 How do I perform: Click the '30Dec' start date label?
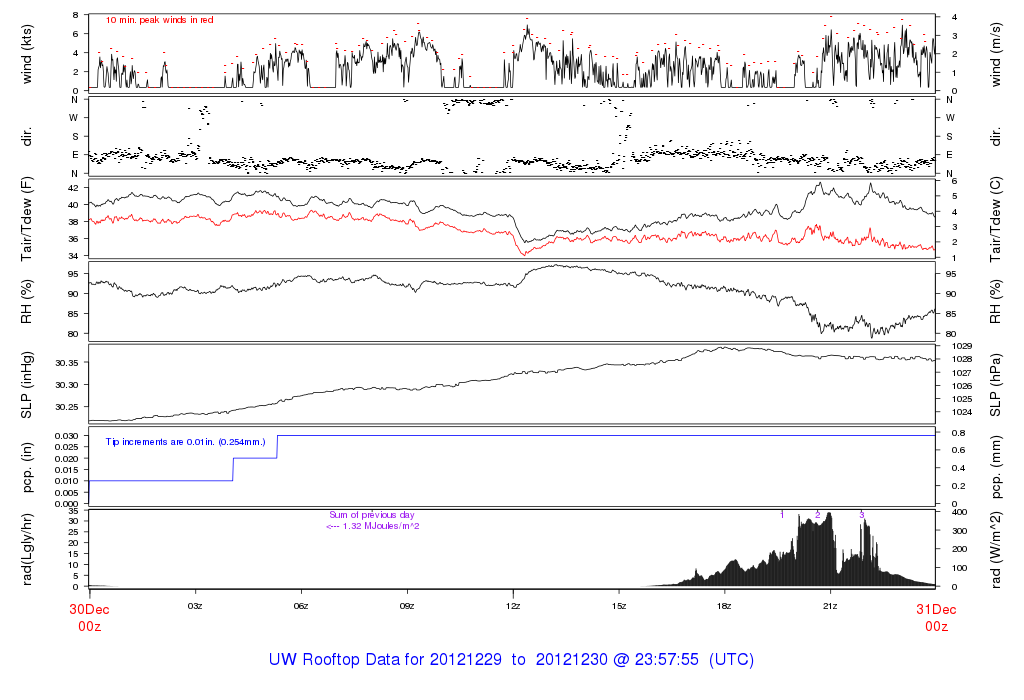89,609
